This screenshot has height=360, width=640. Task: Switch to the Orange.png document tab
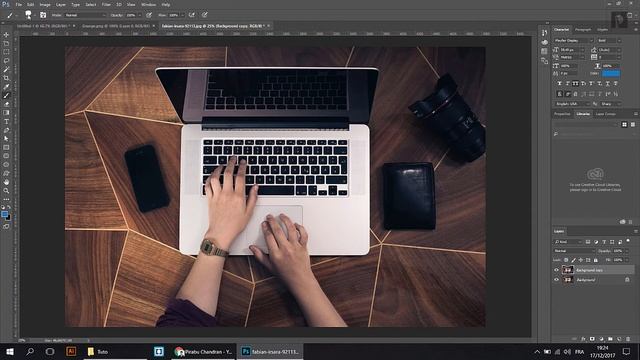tap(116, 26)
